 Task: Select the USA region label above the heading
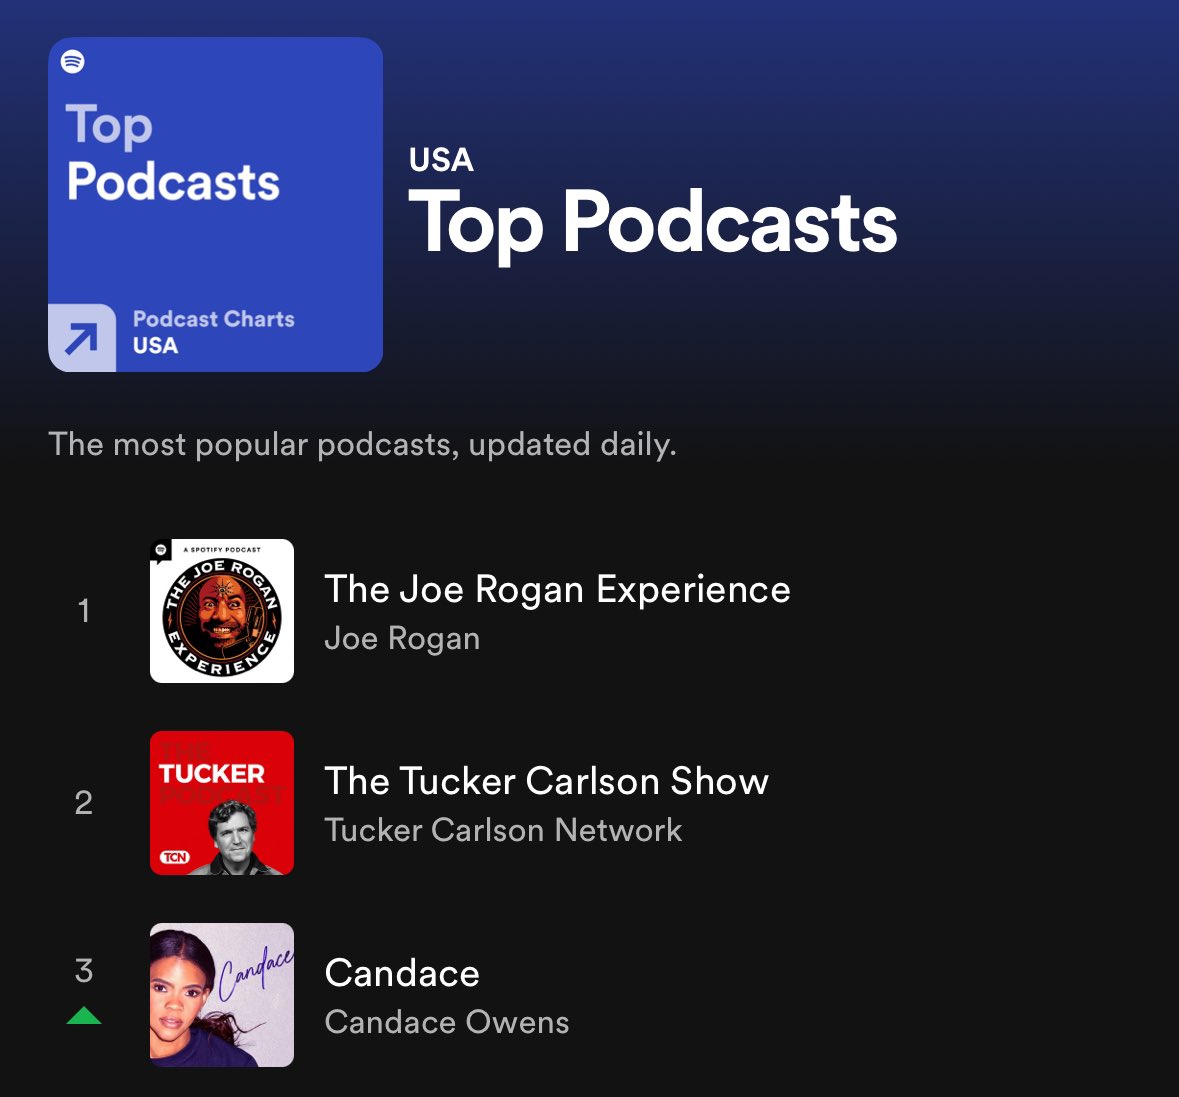(440, 160)
